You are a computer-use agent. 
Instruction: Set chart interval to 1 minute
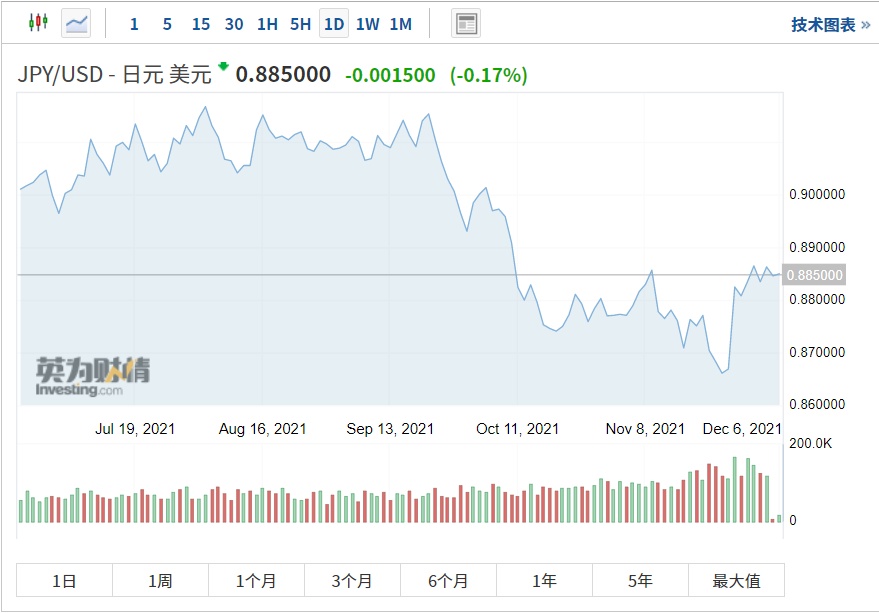(134, 24)
